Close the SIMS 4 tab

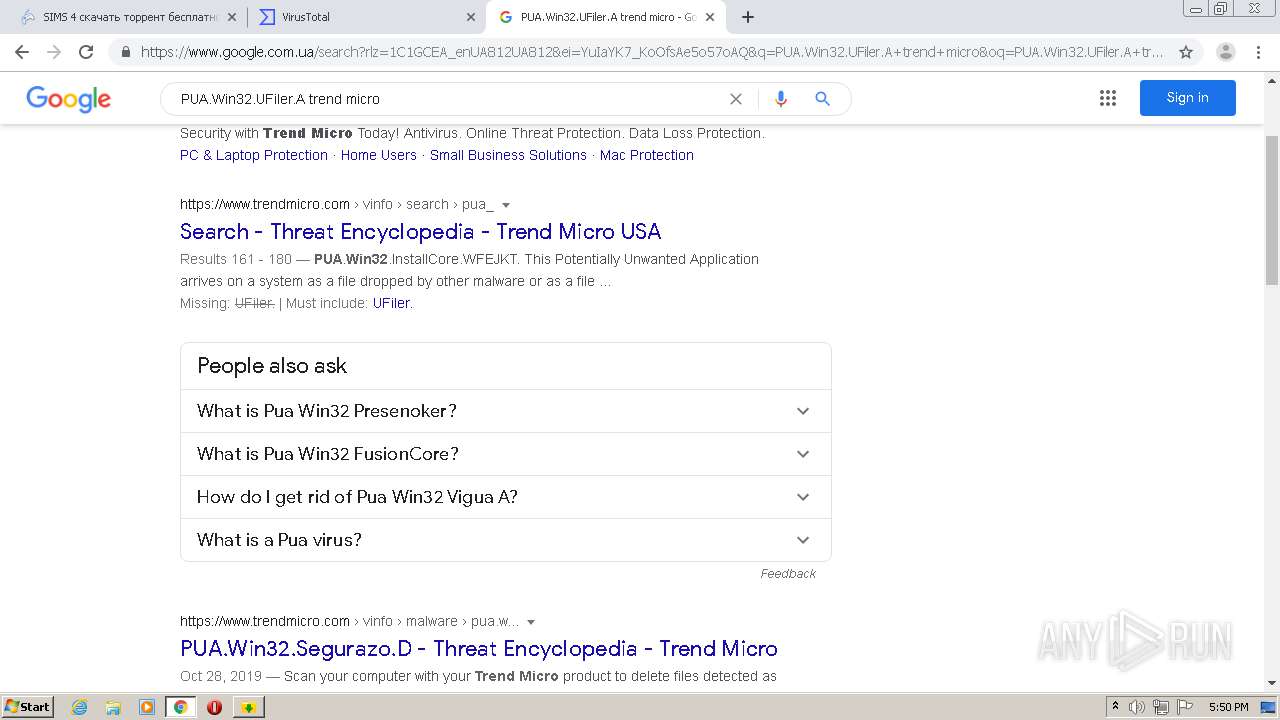click(232, 17)
